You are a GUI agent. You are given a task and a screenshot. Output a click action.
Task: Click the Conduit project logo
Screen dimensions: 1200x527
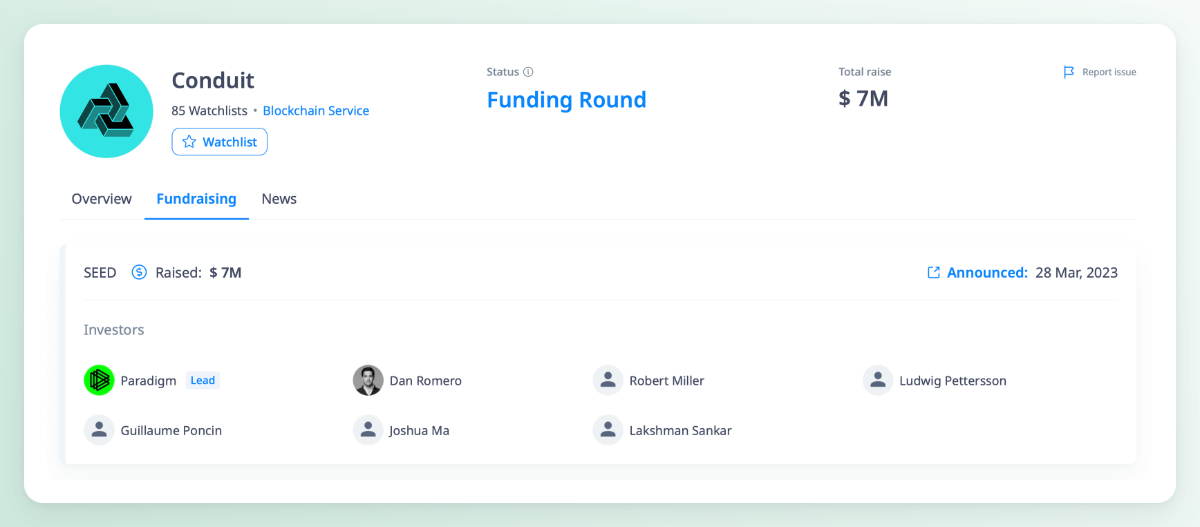[106, 111]
